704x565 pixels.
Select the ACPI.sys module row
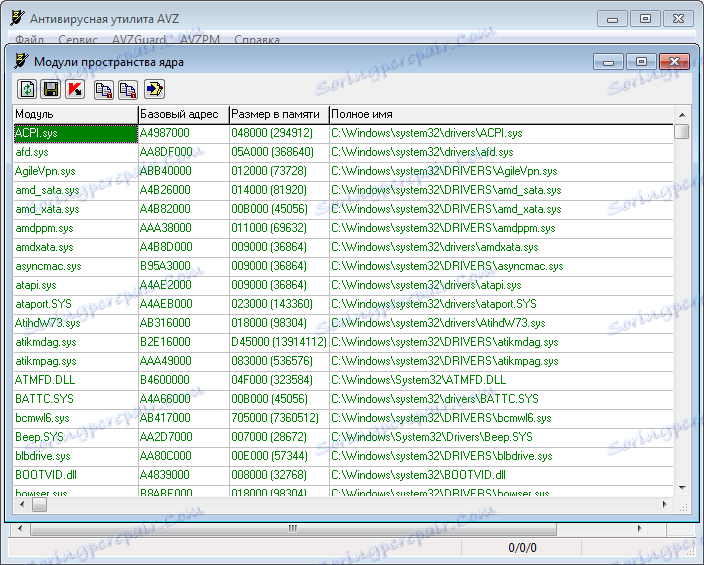coord(343,133)
